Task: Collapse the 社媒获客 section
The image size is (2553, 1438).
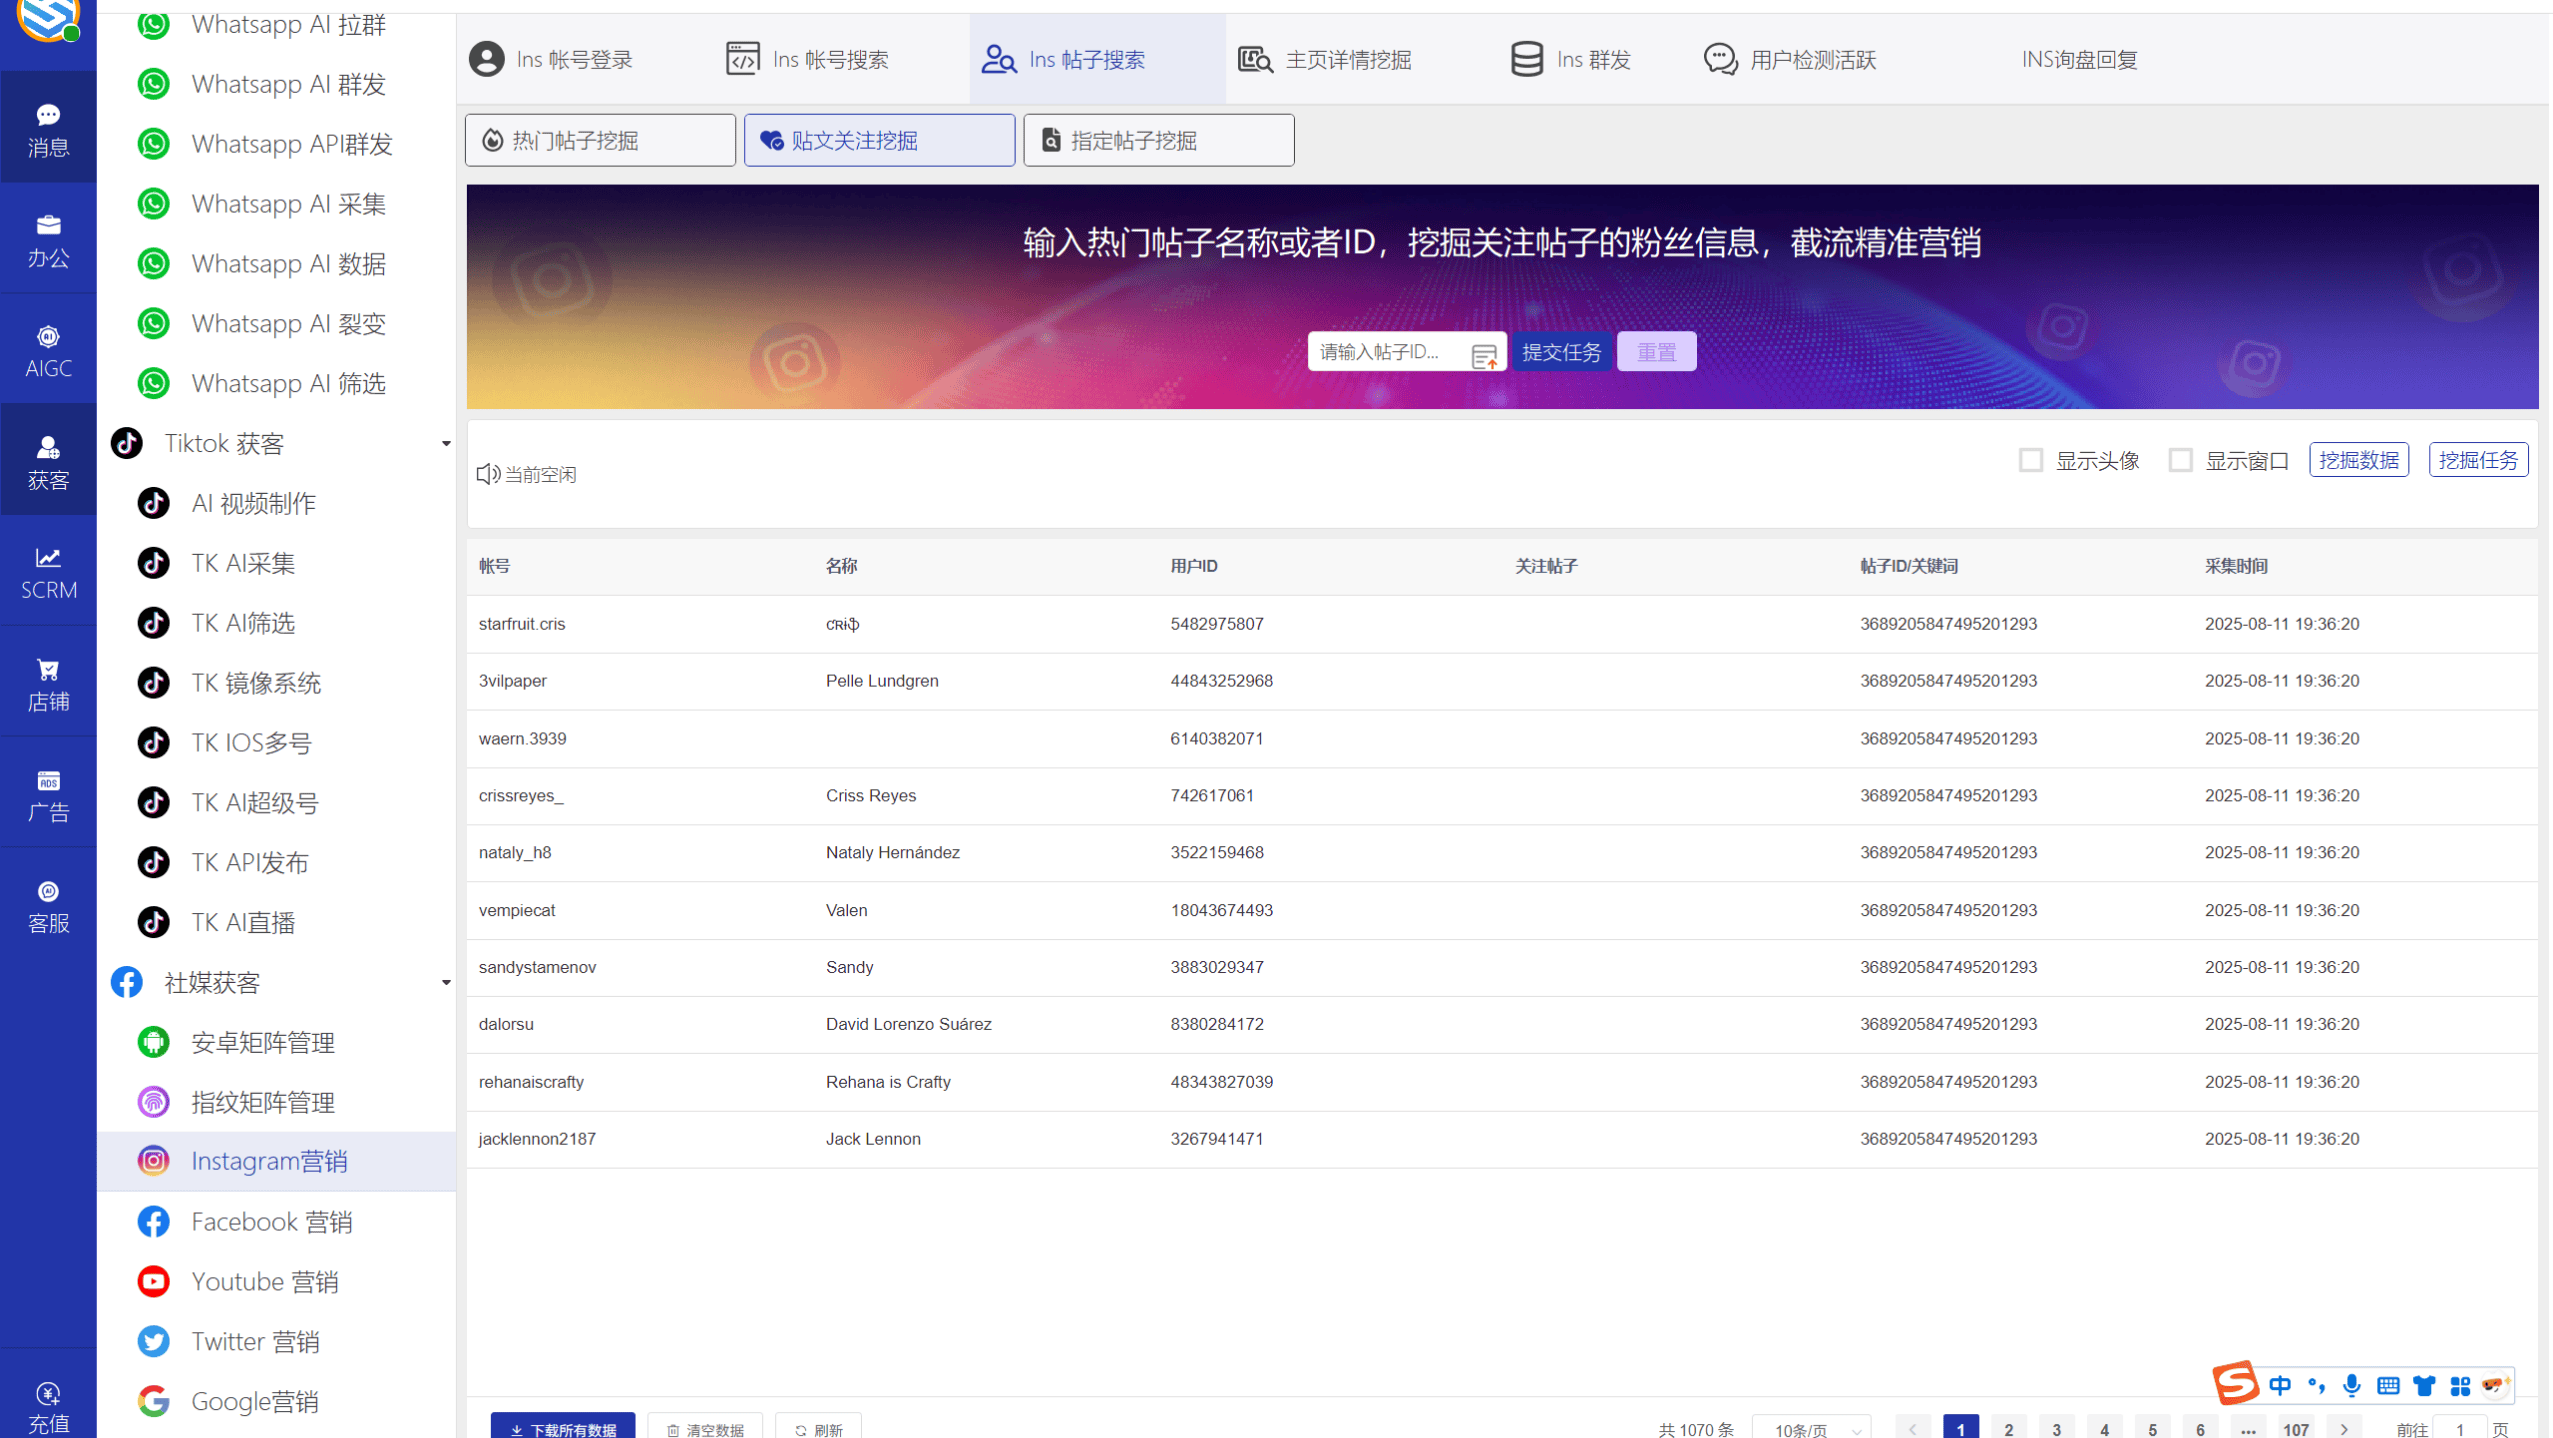Action: tap(446, 982)
